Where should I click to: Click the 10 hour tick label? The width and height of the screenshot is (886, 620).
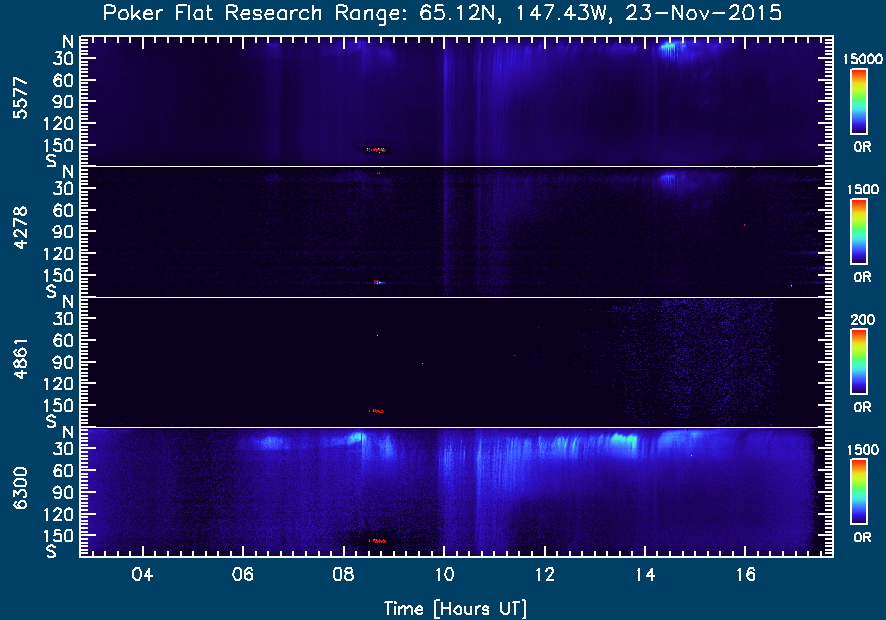point(444,575)
